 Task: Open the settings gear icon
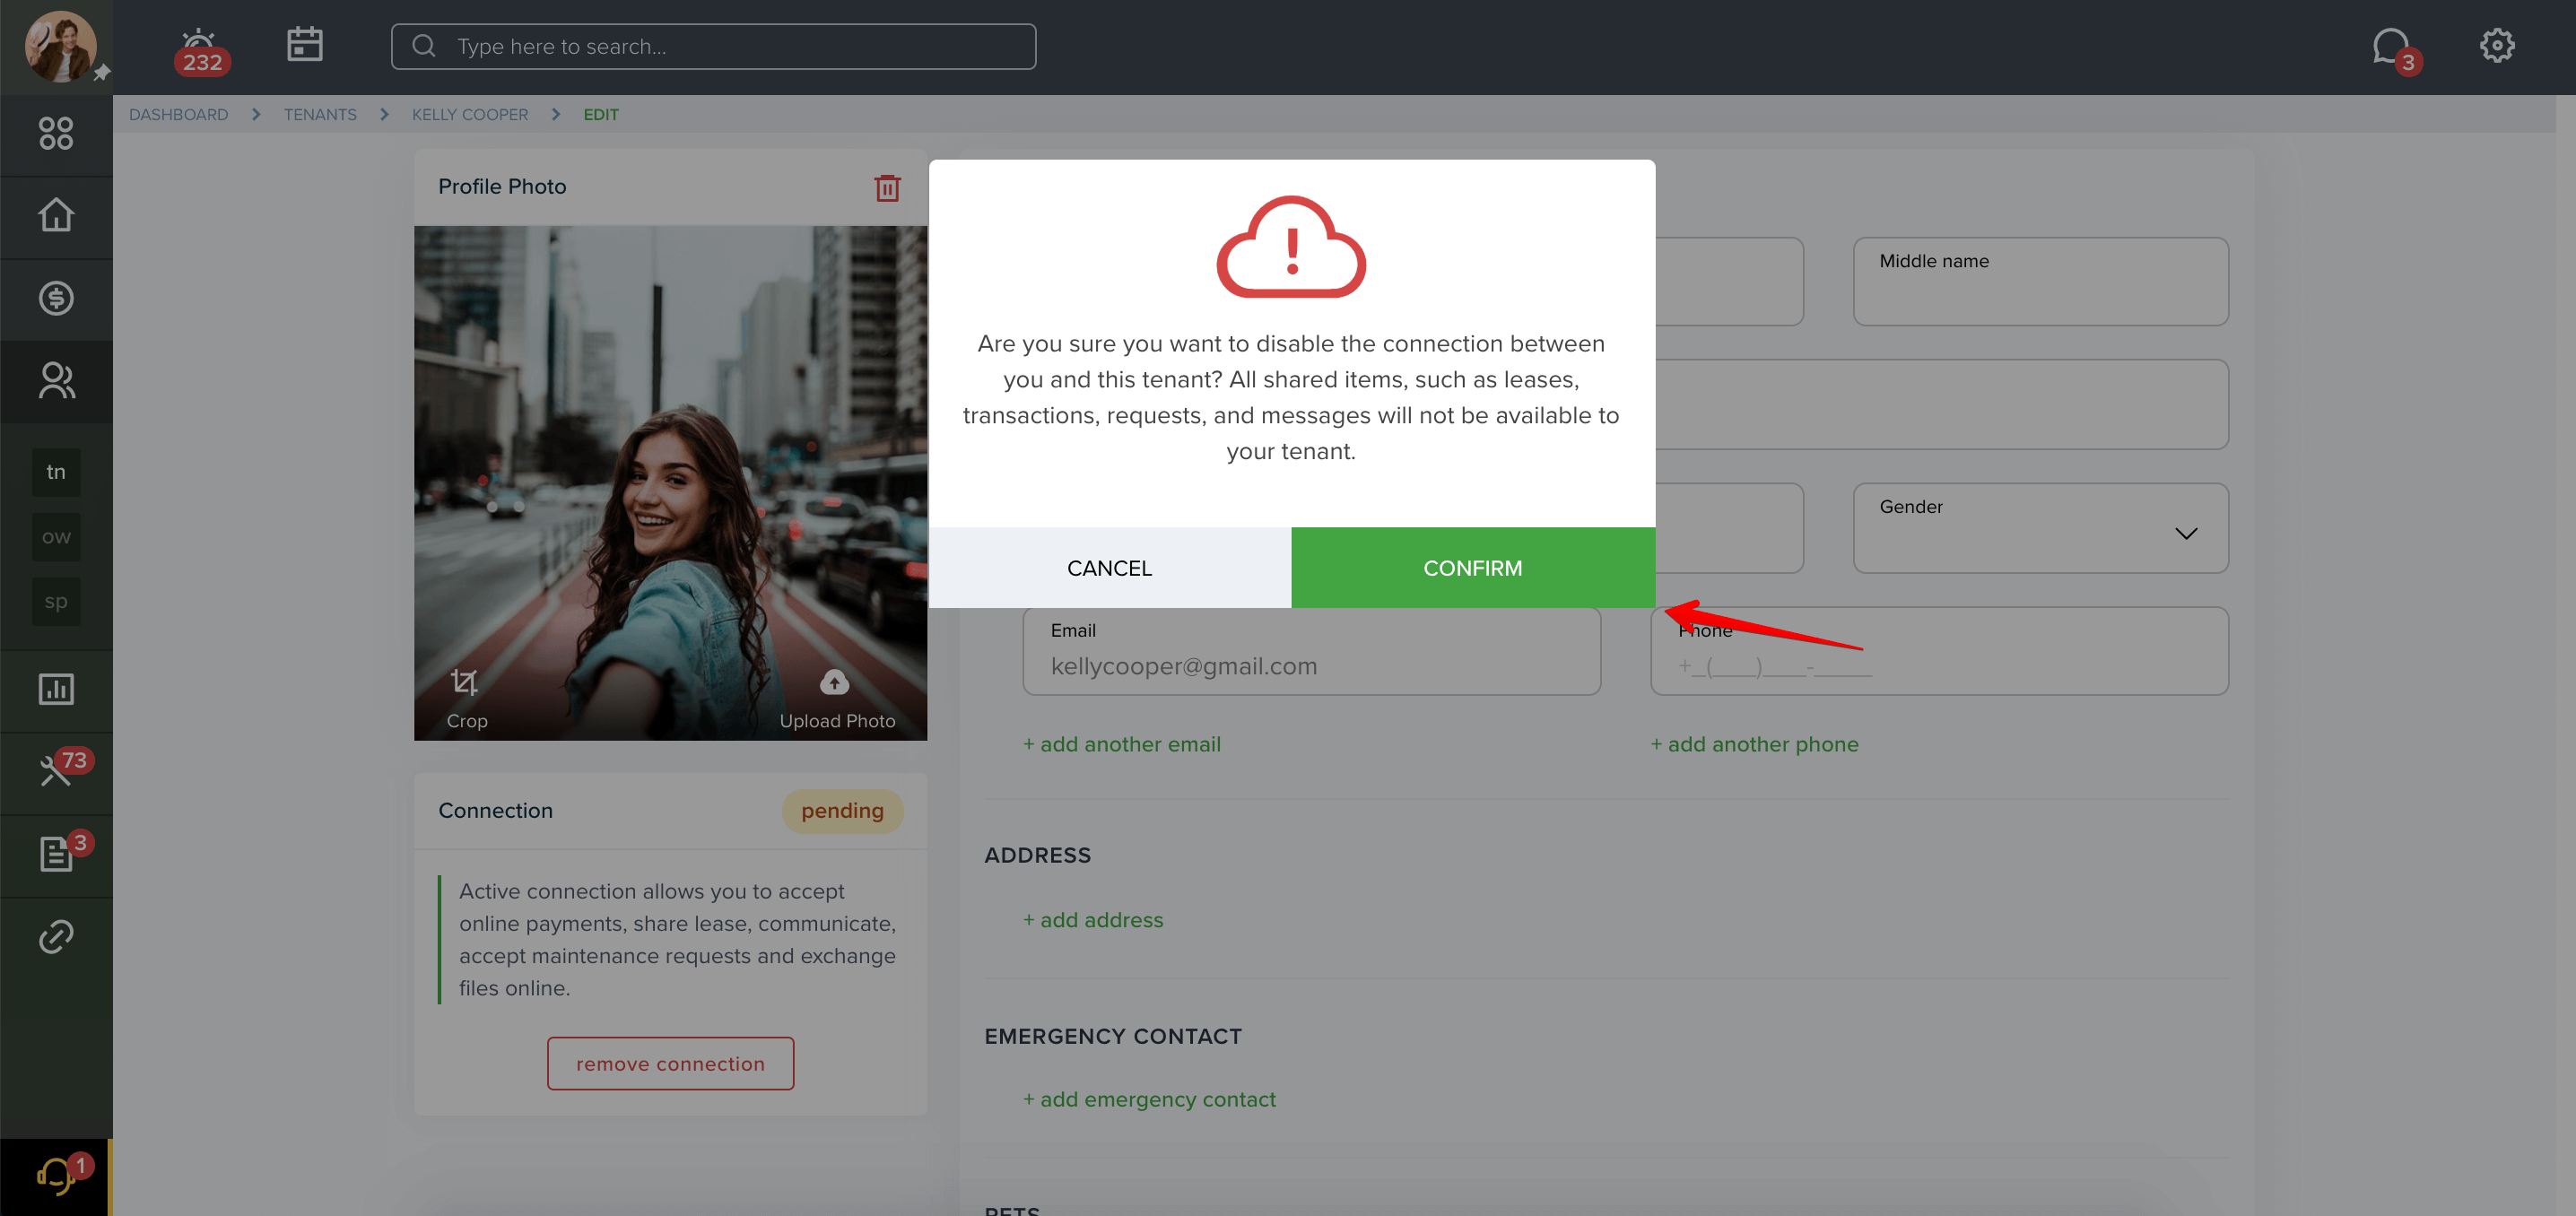click(x=2496, y=45)
